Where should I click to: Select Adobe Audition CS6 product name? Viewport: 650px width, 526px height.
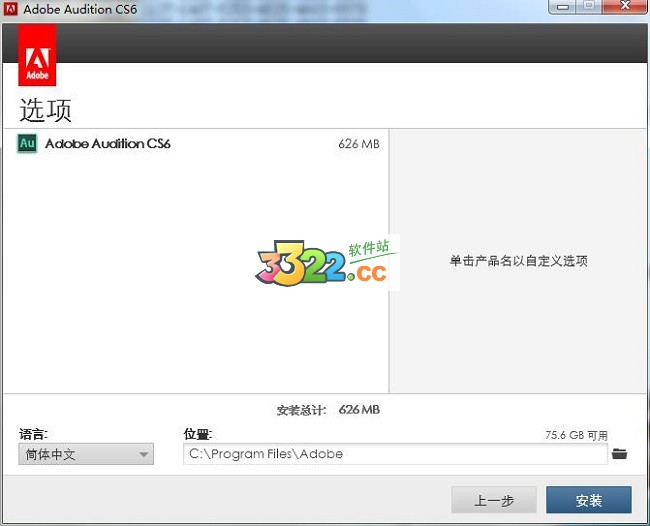108,143
